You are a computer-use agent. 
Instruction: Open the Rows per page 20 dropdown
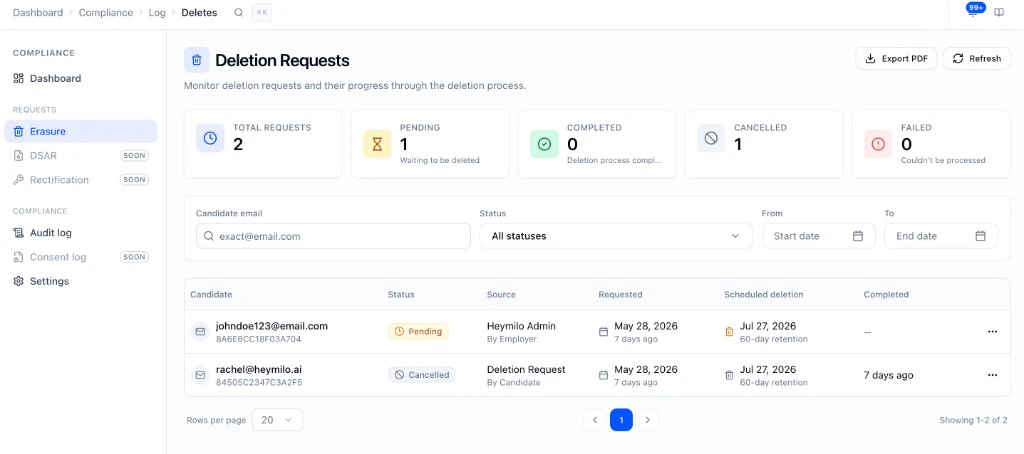pyautogui.click(x=278, y=420)
